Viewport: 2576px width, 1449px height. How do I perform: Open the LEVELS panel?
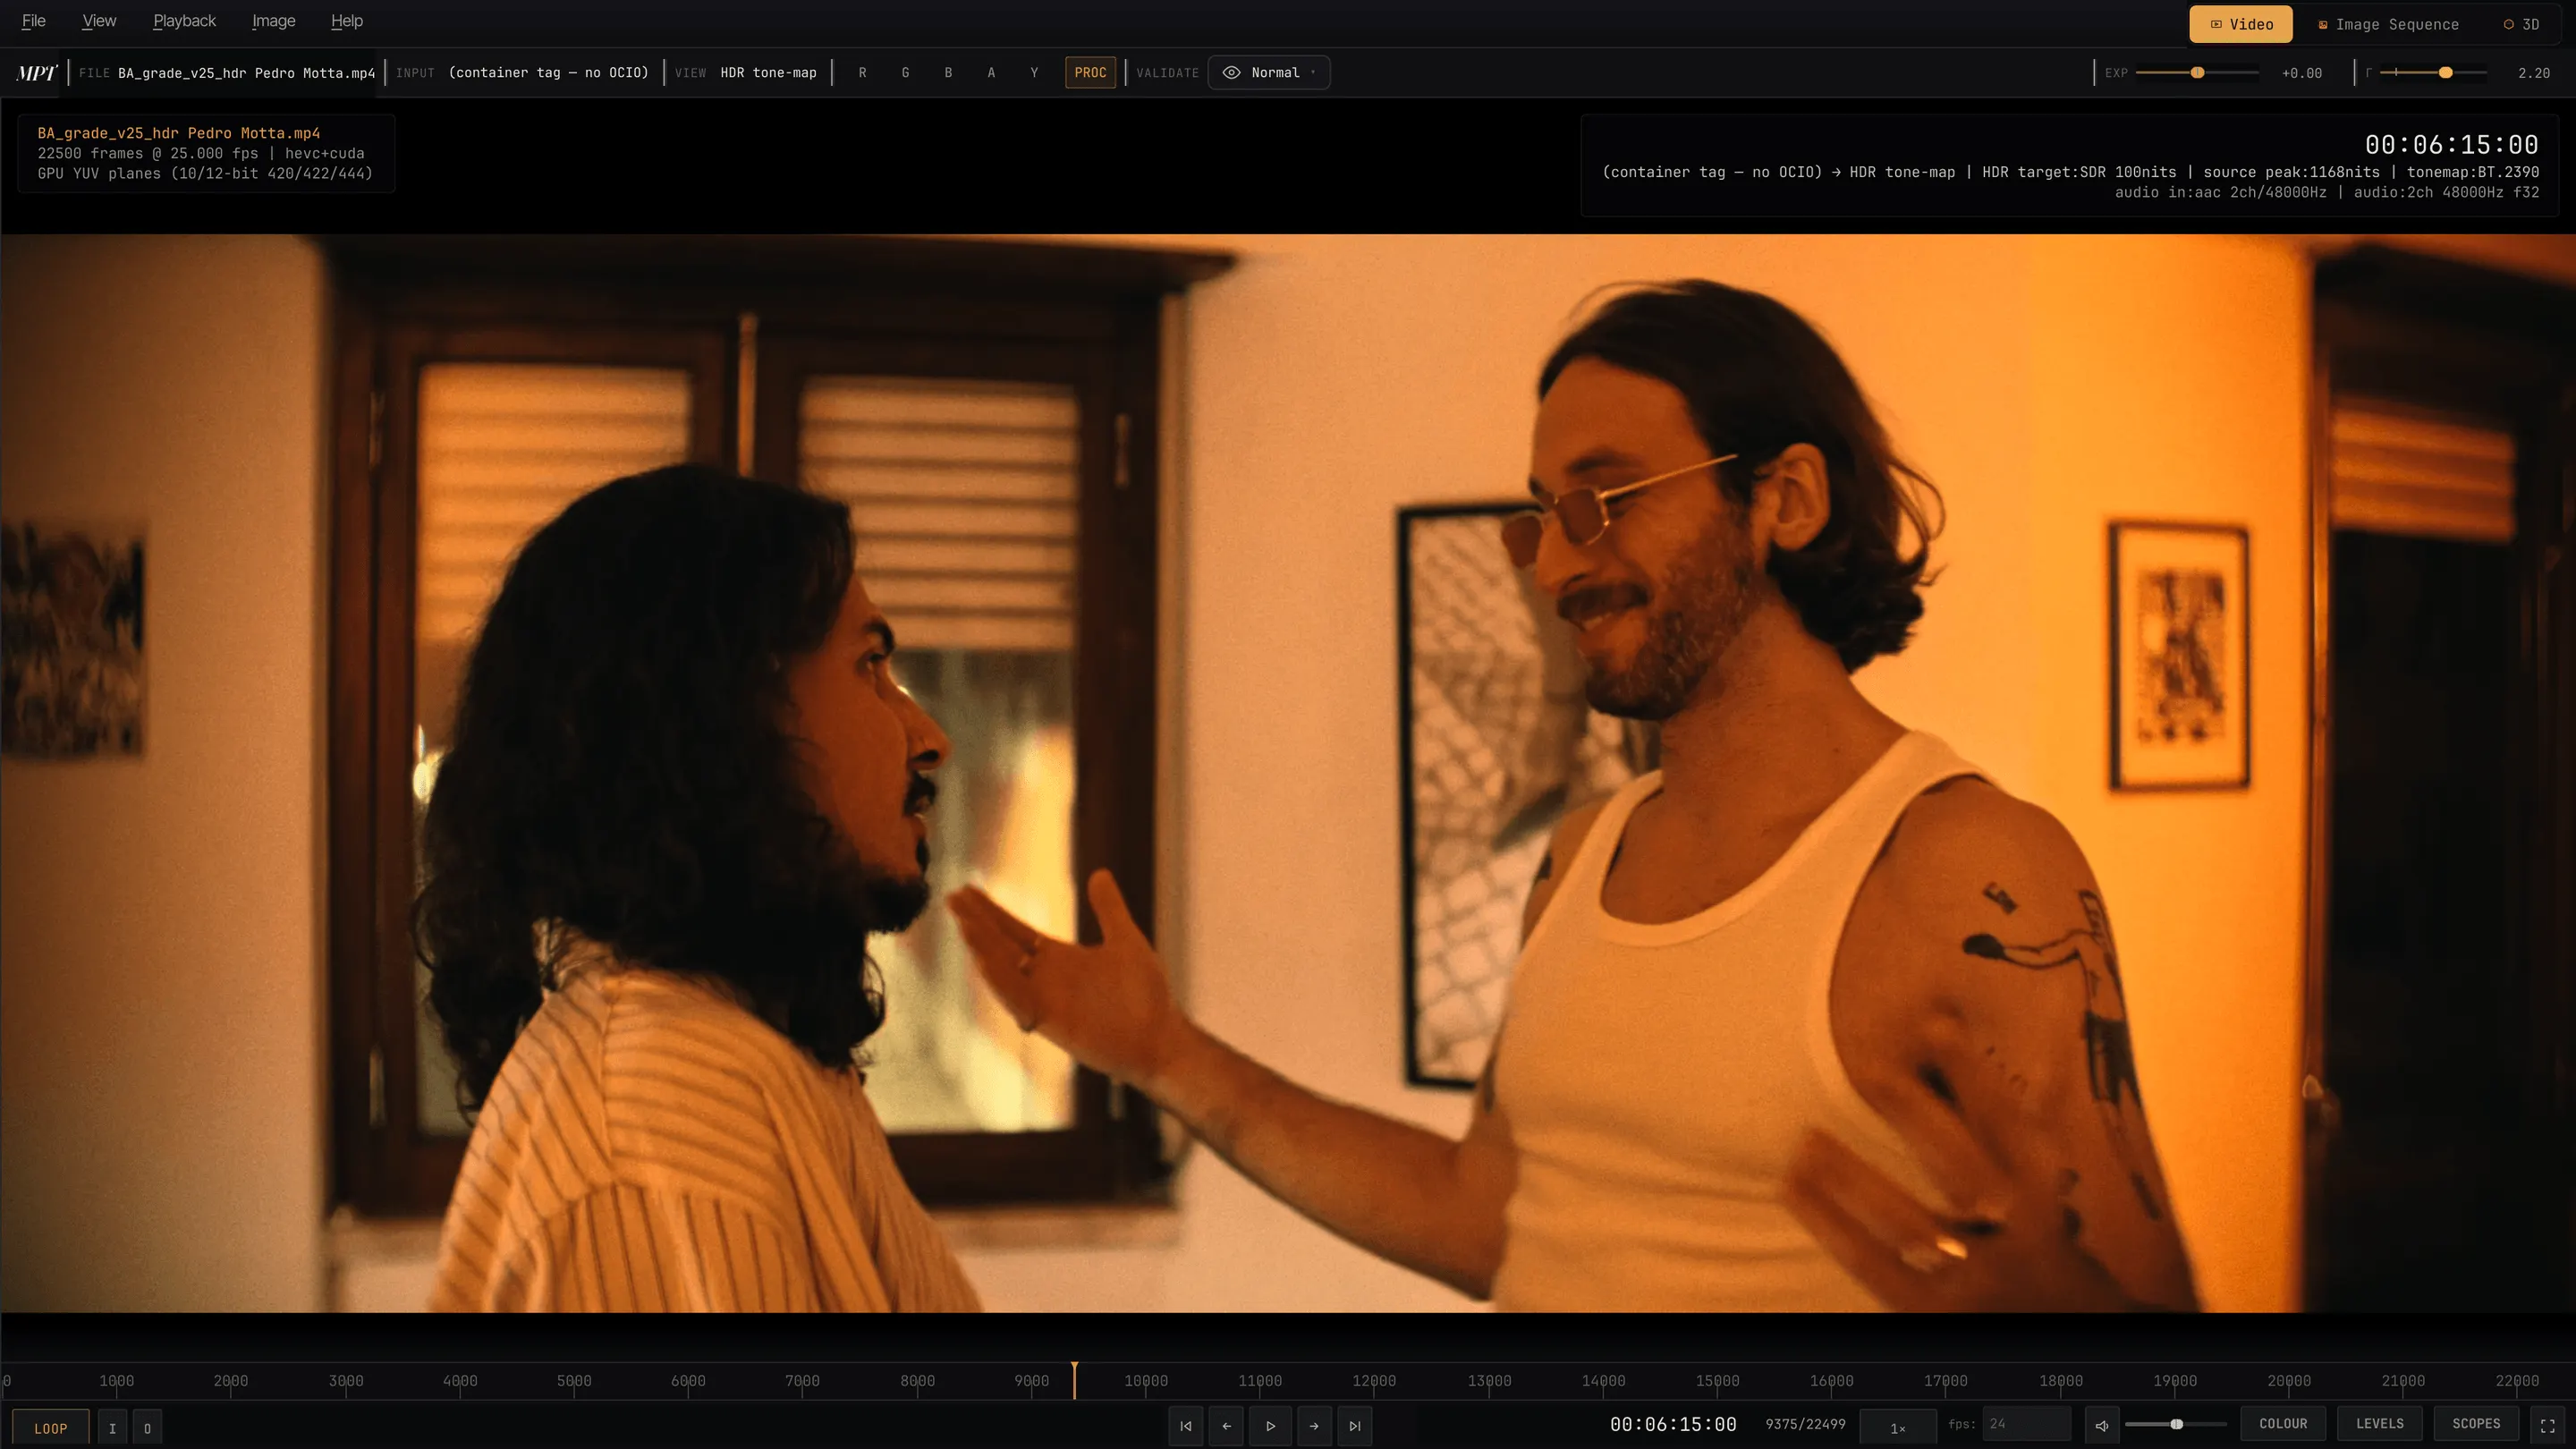(2379, 1424)
